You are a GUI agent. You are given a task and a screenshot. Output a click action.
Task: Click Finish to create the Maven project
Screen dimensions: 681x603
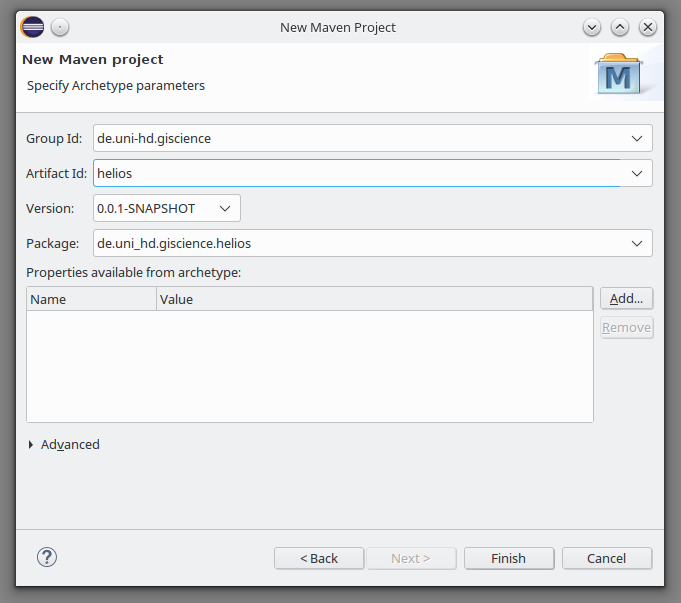[x=509, y=558]
